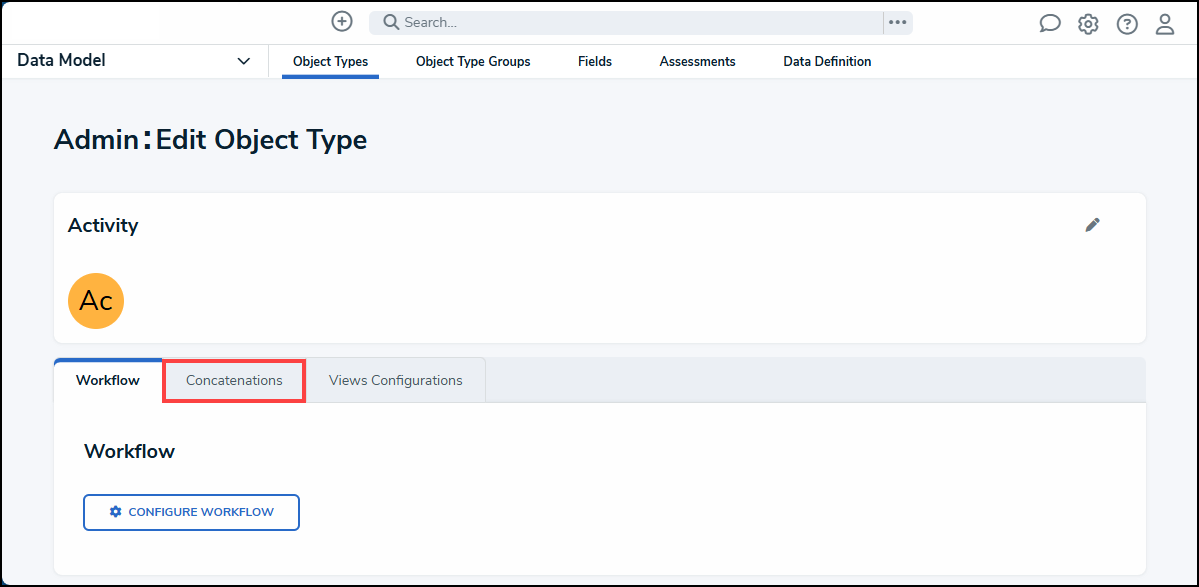The width and height of the screenshot is (1199, 587).
Task: Navigate to the Data Definition tab
Action: pos(827,62)
